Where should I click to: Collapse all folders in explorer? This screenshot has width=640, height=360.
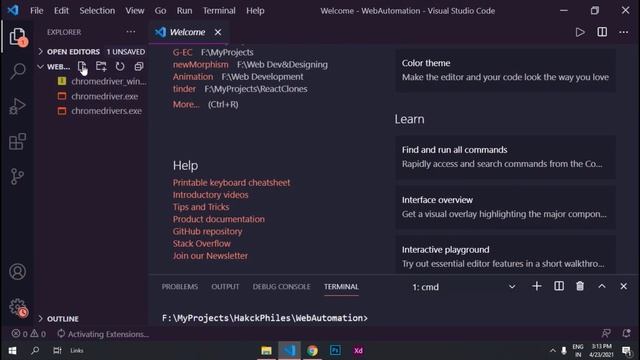pos(139,66)
